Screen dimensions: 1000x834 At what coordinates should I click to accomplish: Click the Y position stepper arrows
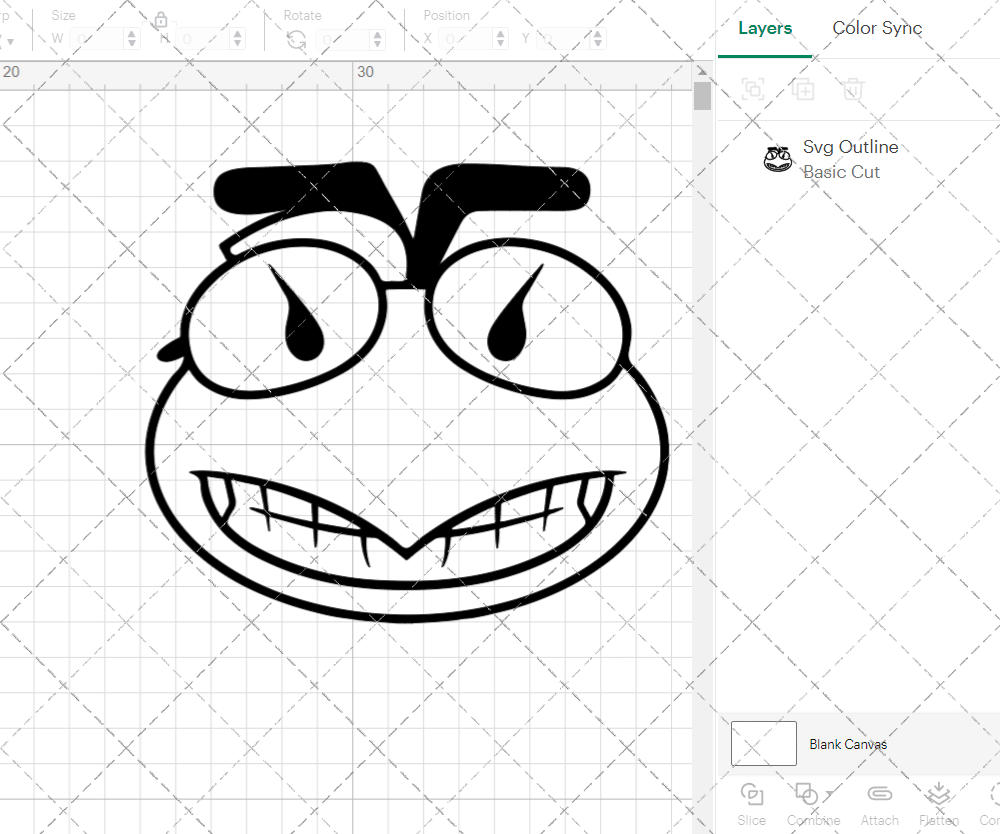pos(597,39)
